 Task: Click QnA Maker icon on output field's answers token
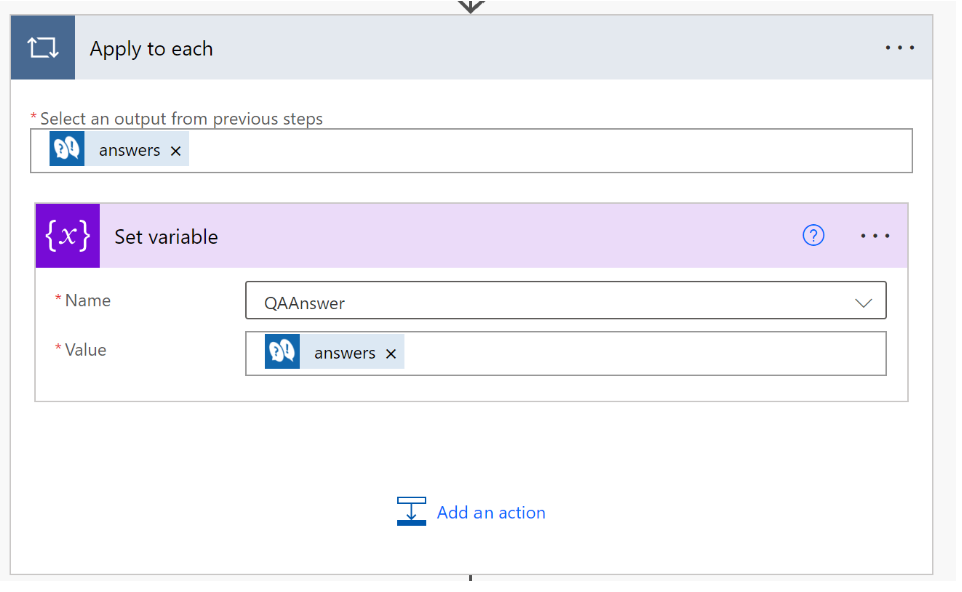(x=67, y=150)
